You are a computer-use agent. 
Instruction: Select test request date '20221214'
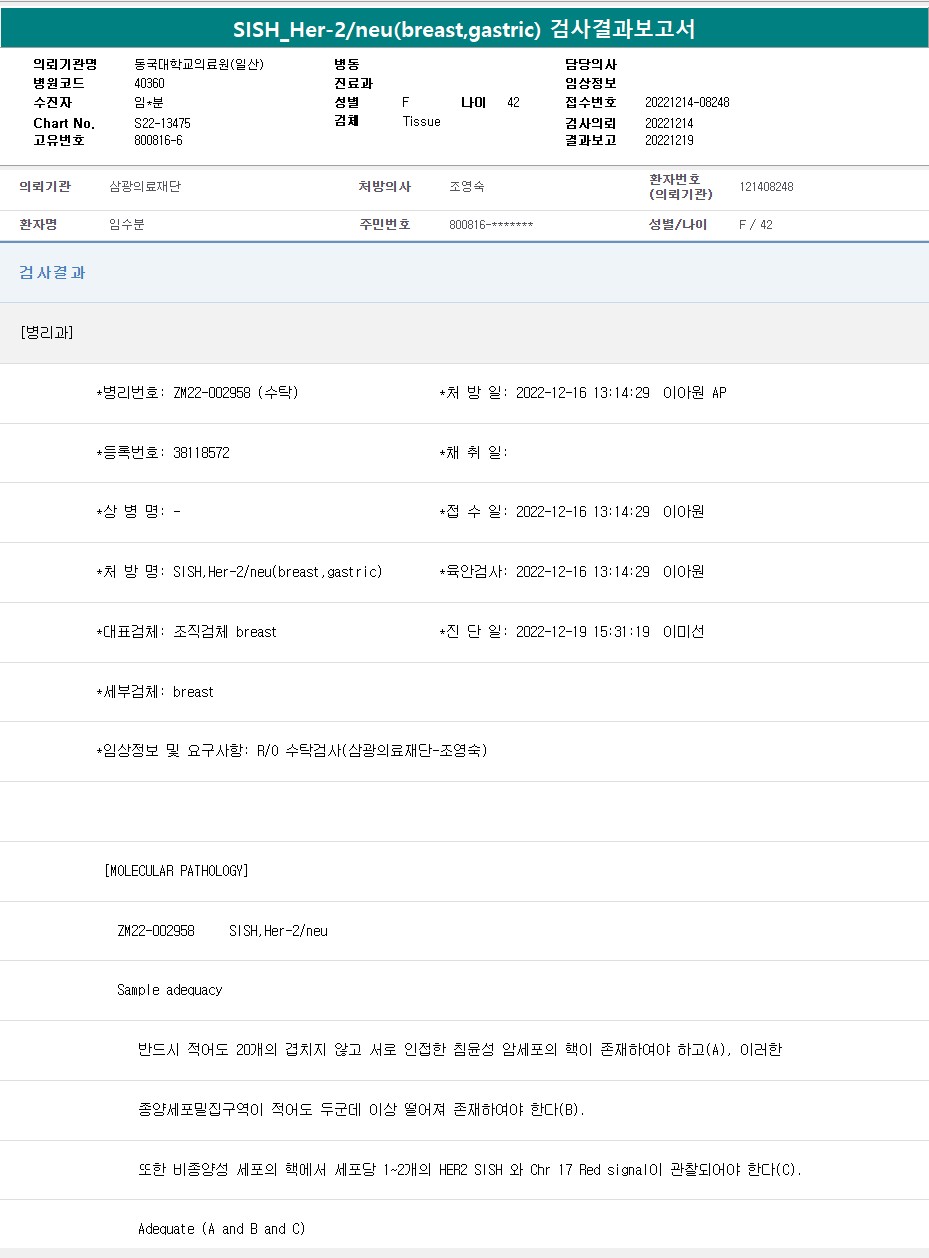[669, 123]
